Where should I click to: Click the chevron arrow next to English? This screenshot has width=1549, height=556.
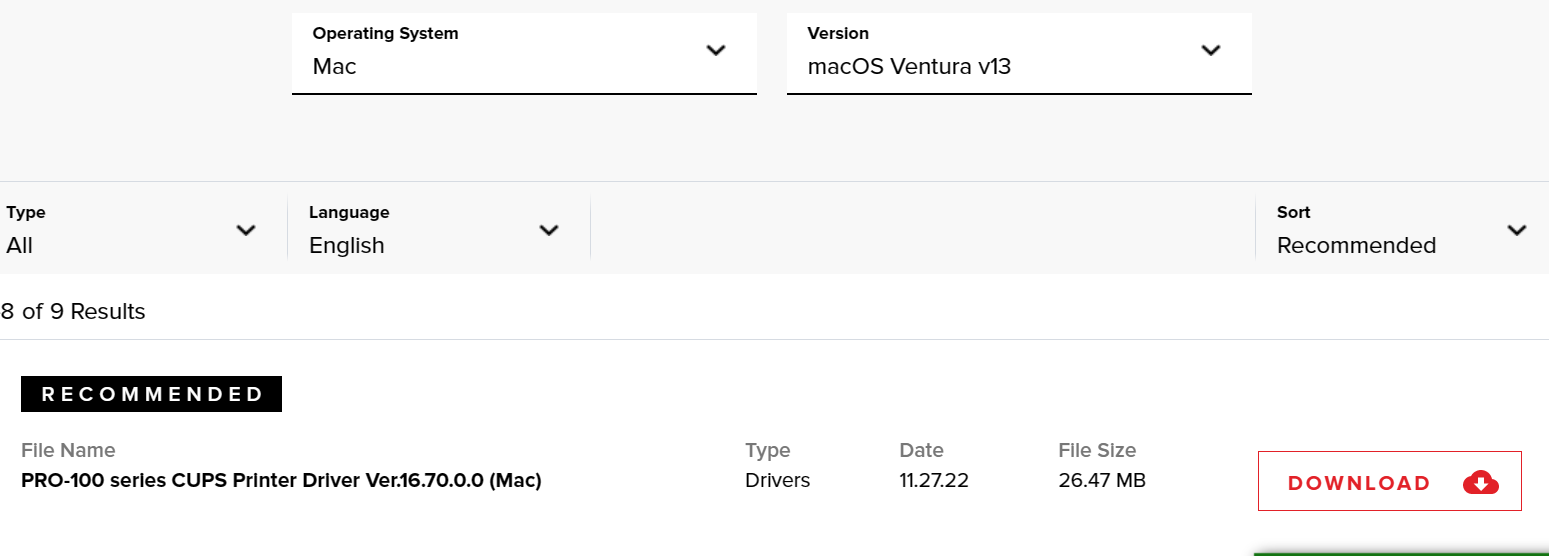[x=549, y=231]
